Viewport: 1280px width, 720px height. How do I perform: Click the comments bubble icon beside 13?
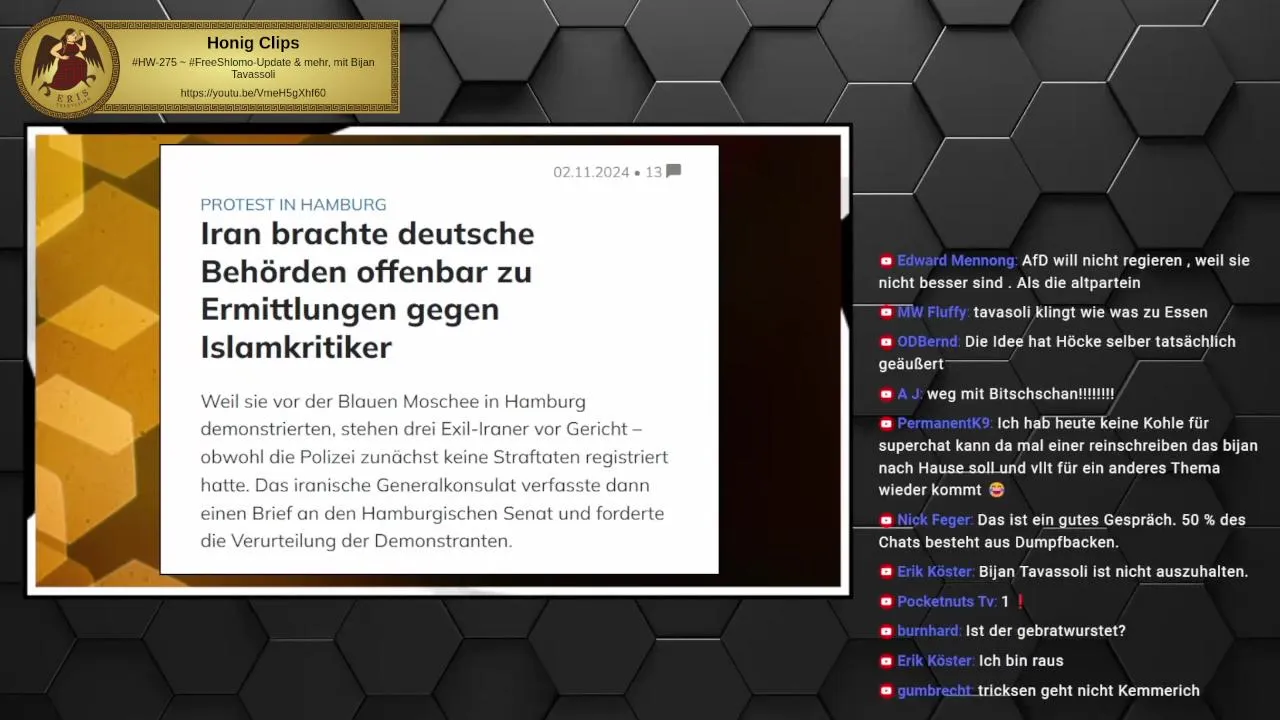pyautogui.click(x=674, y=171)
